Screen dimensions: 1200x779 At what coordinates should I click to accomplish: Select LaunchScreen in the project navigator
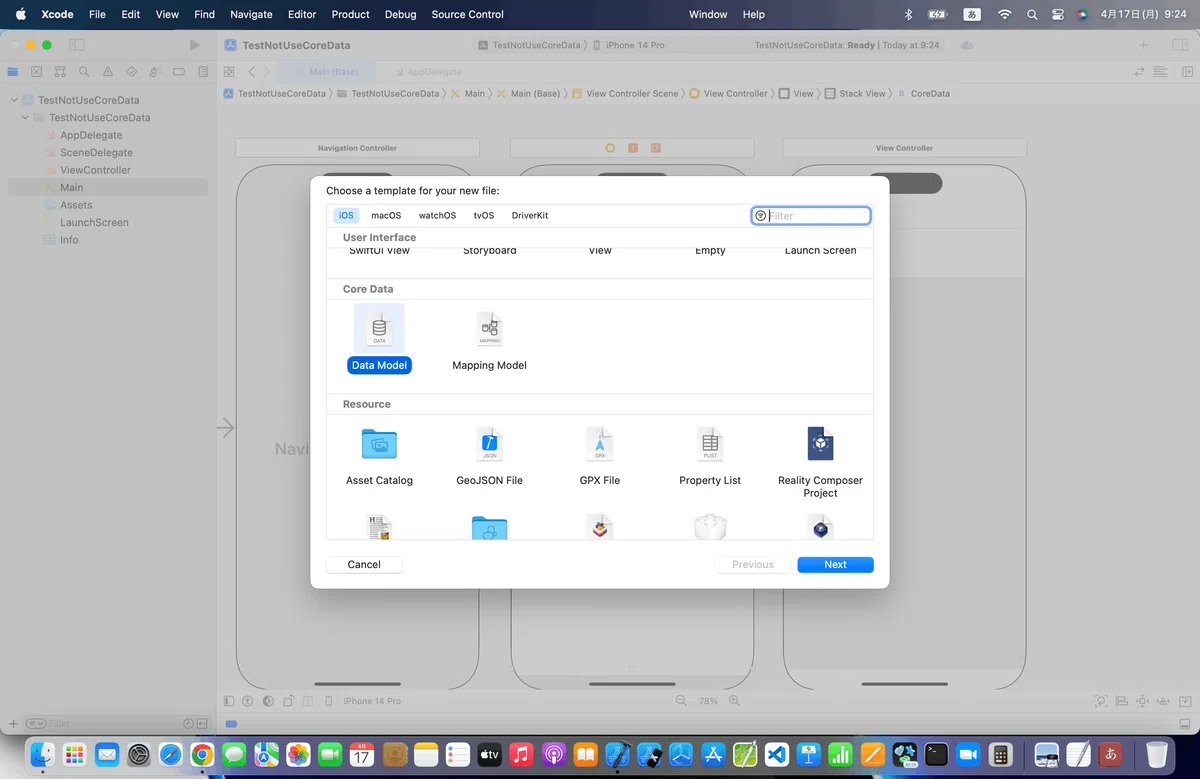[x=93, y=222]
